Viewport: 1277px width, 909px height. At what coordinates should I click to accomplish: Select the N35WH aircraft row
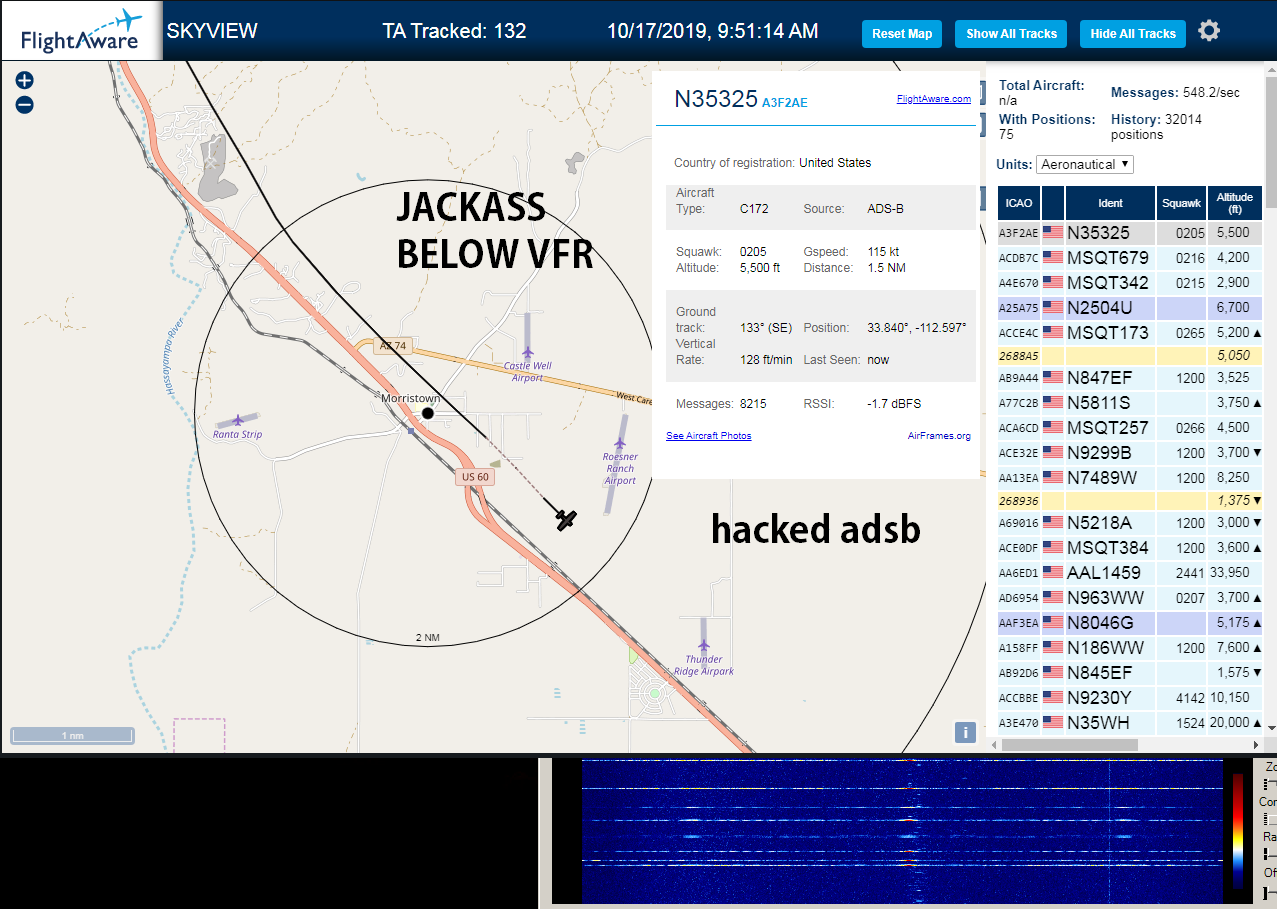(x=1130, y=722)
